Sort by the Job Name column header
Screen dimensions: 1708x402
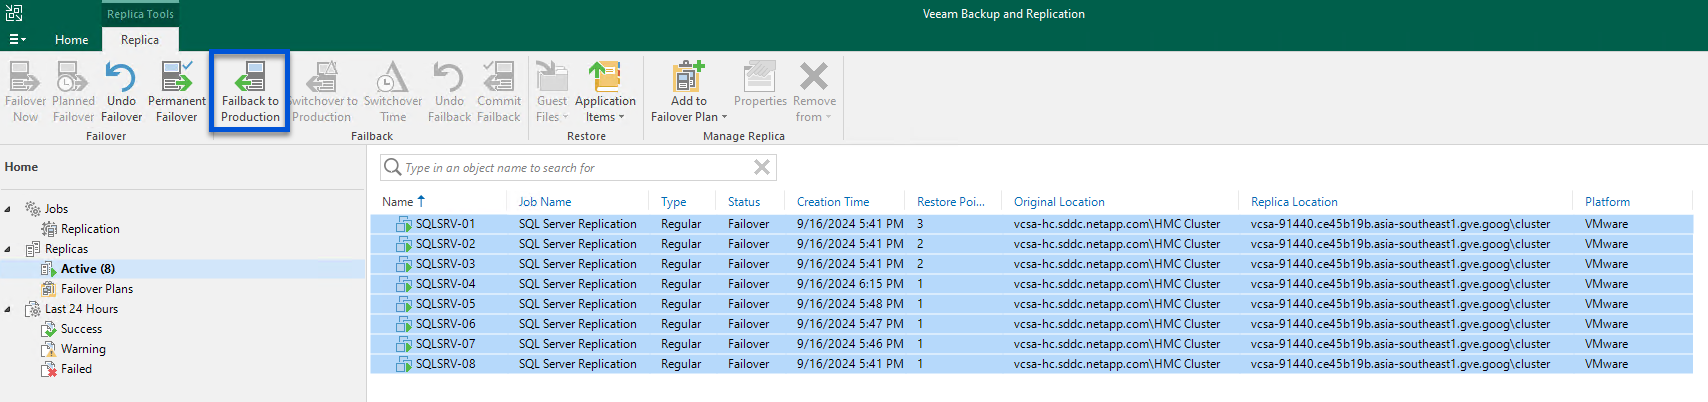(545, 201)
